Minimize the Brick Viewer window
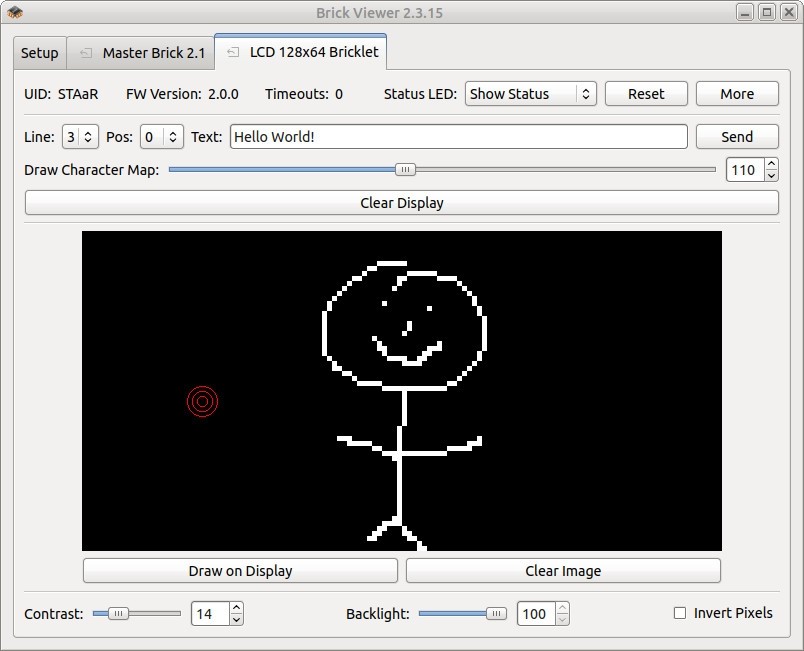 pyautogui.click(x=745, y=12)
